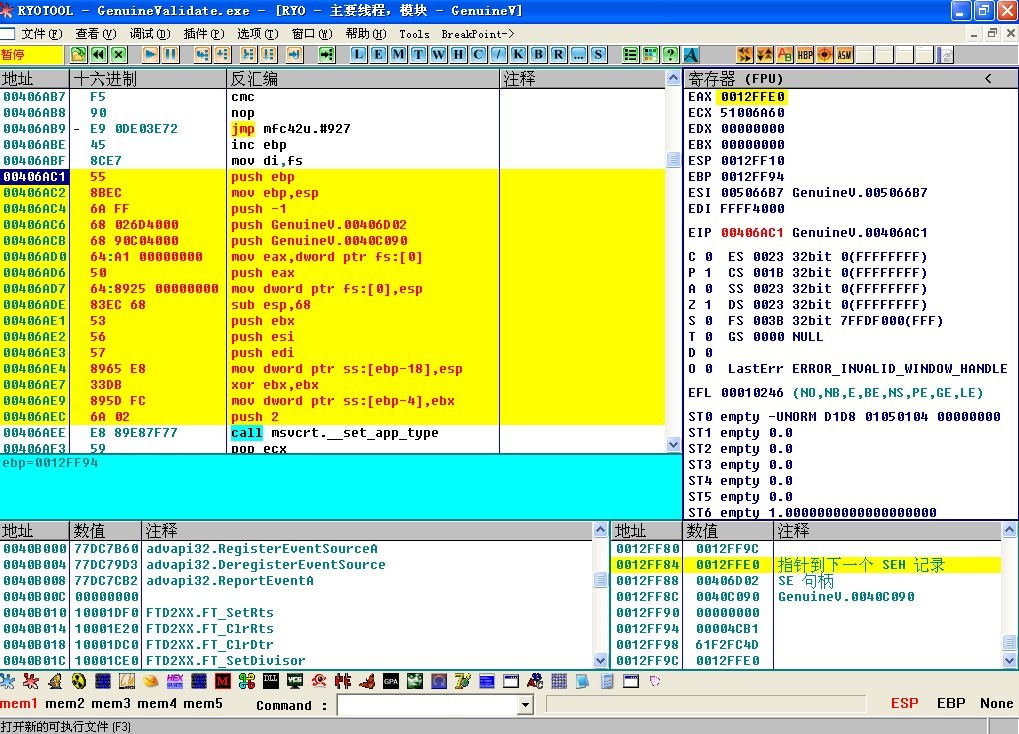Click the Run (play) toolbar icon
This screenshot has height=734, width=1019.
coord(151,55)
